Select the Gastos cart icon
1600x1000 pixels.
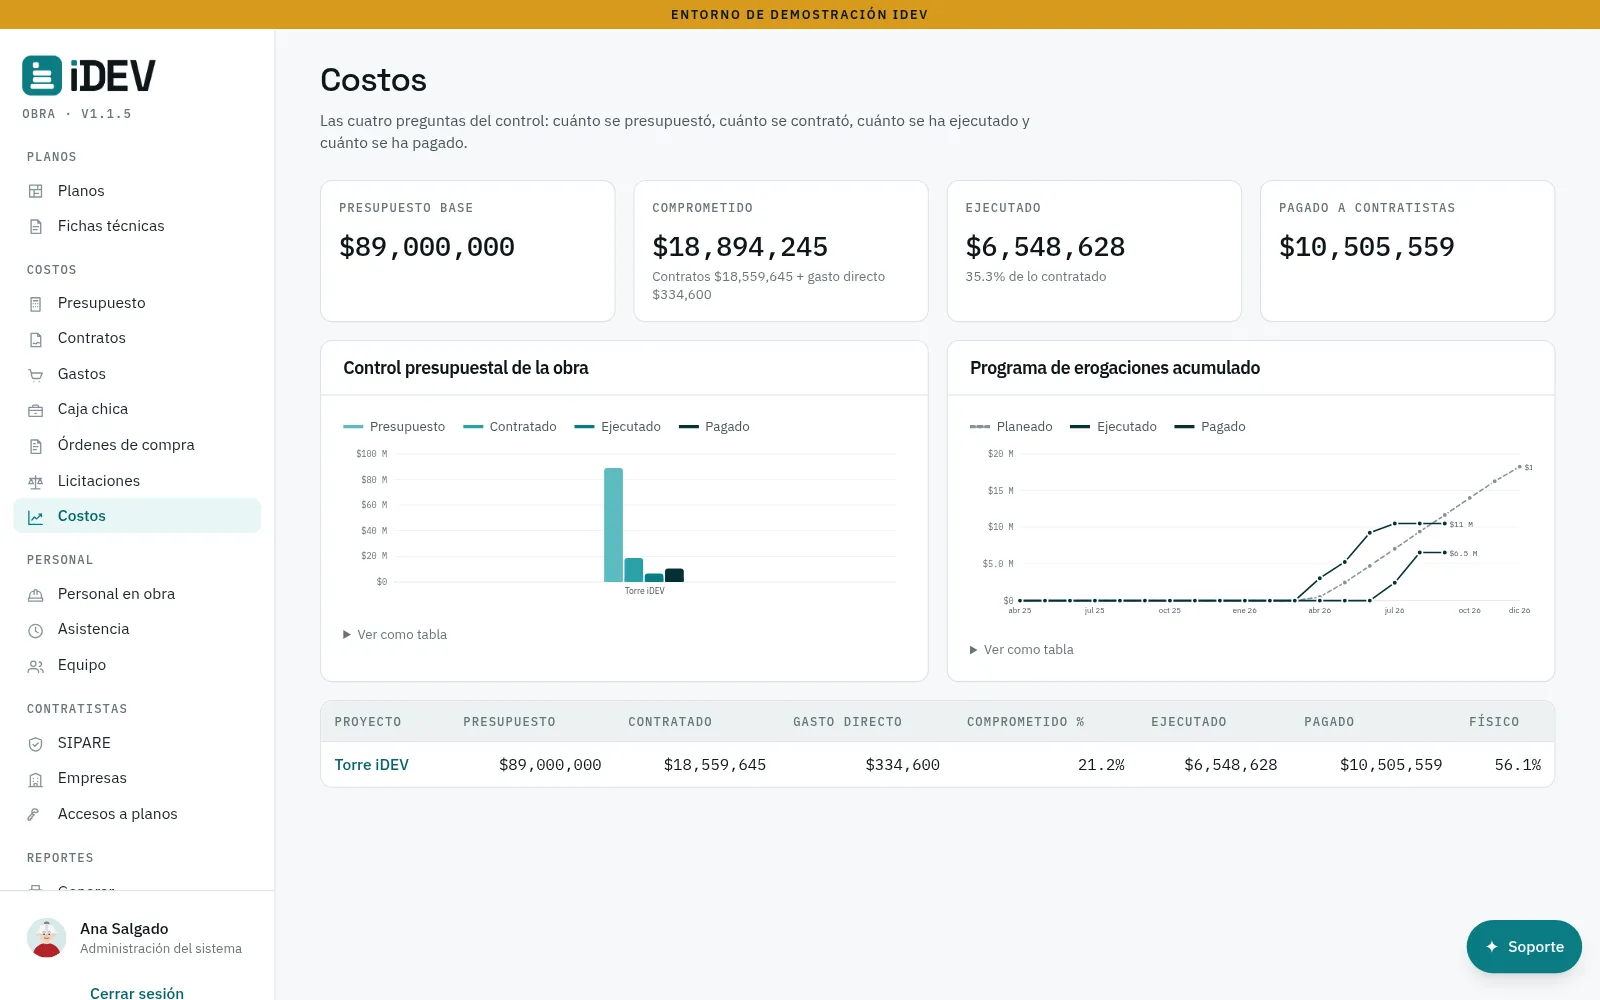coord(36,374)
